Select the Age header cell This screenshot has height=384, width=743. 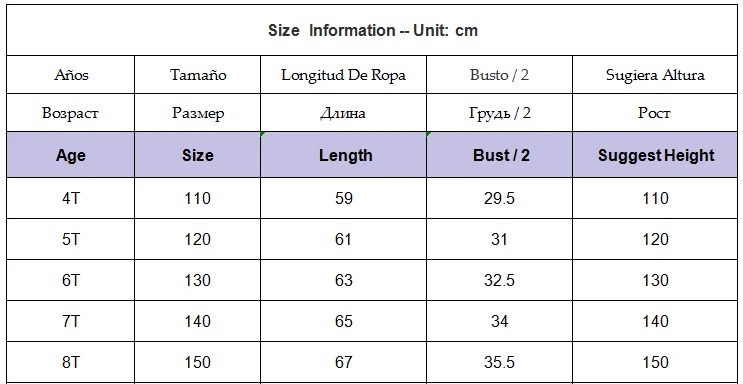tap(71, 155)
